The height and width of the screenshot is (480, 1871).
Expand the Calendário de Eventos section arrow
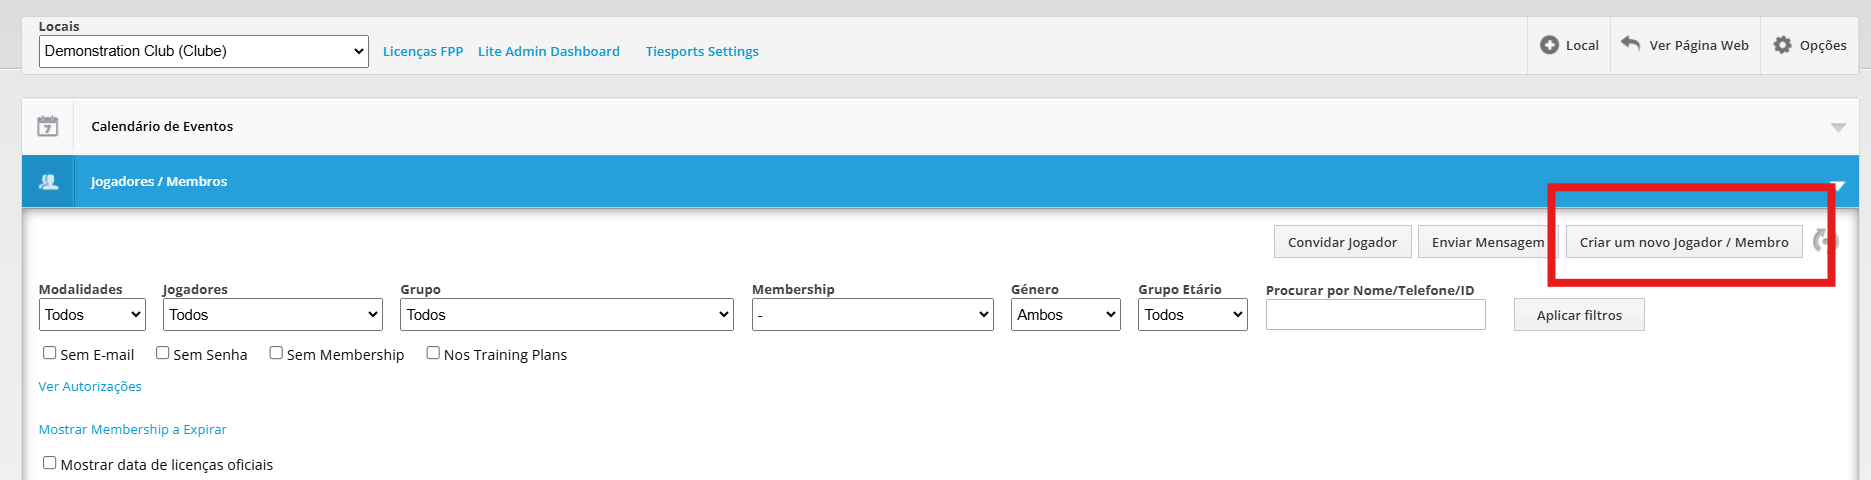[1837, 127]
